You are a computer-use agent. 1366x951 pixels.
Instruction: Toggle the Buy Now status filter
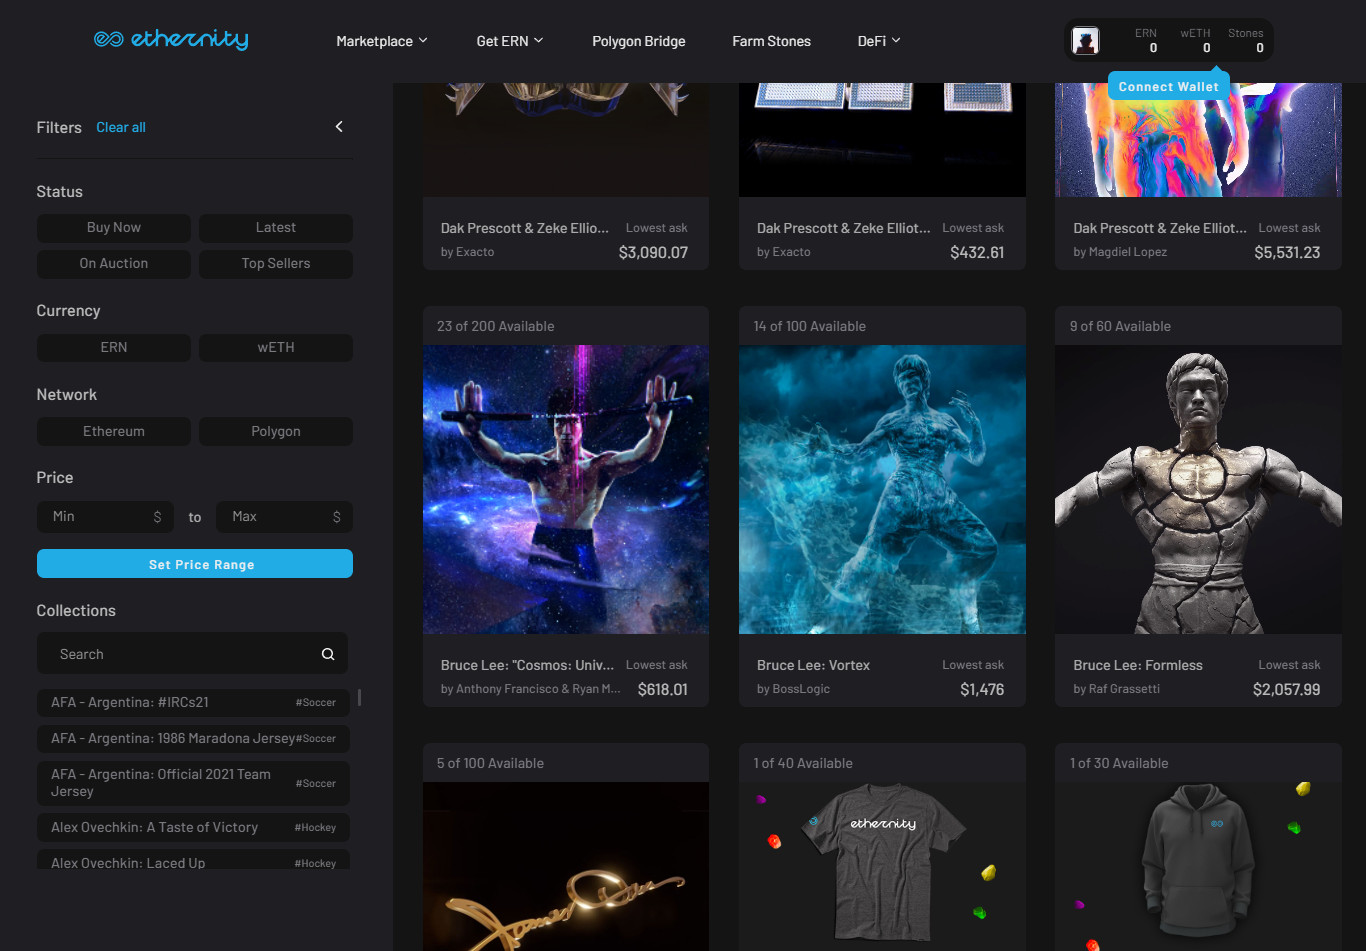tap(114, 228)
